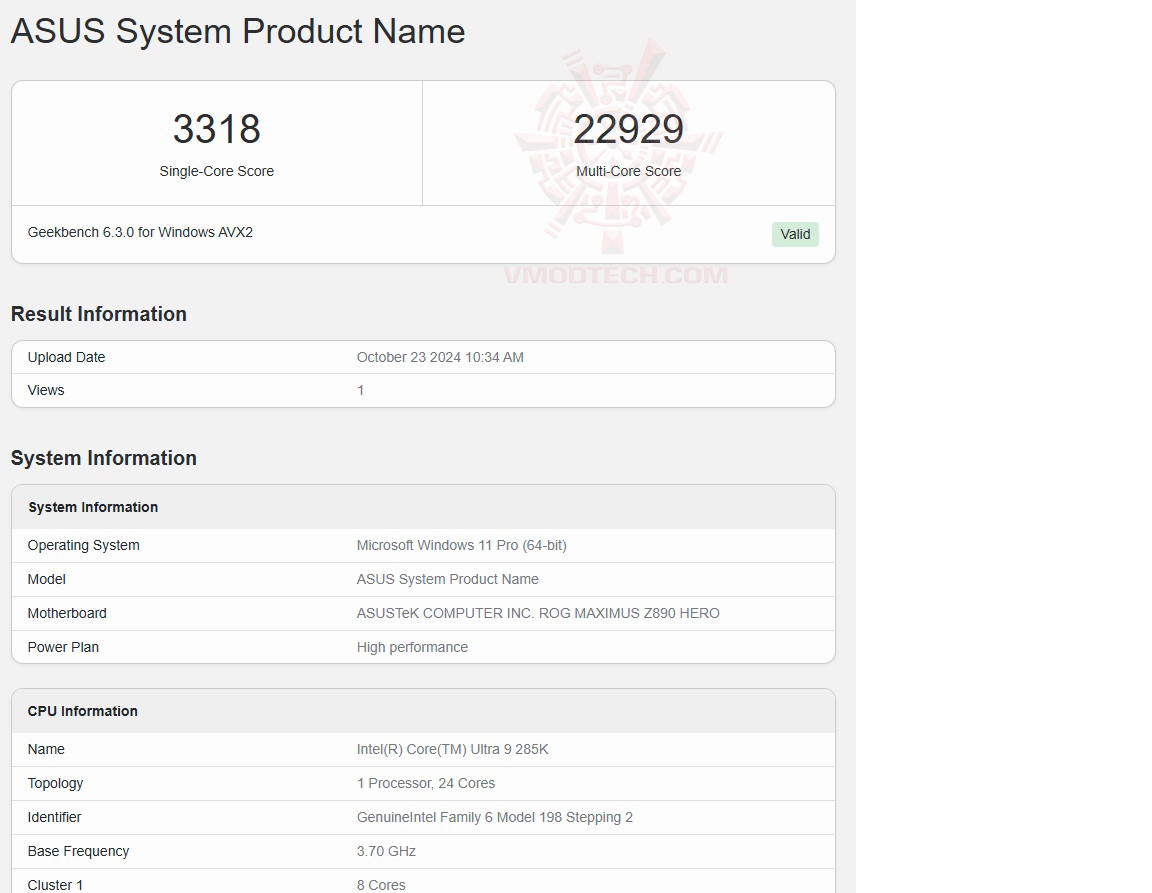Click the Multi-Core Score label

pyautogui.click(x=628, y=171)
